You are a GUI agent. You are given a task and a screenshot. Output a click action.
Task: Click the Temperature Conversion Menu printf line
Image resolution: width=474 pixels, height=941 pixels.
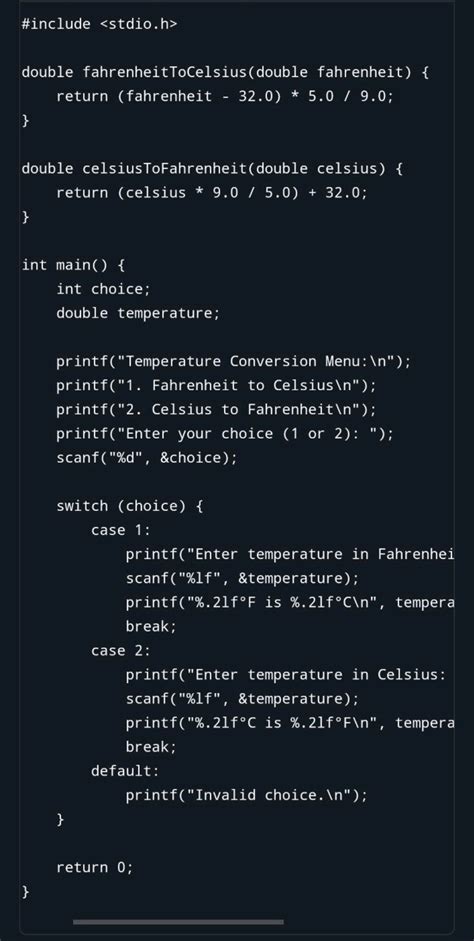234,361
